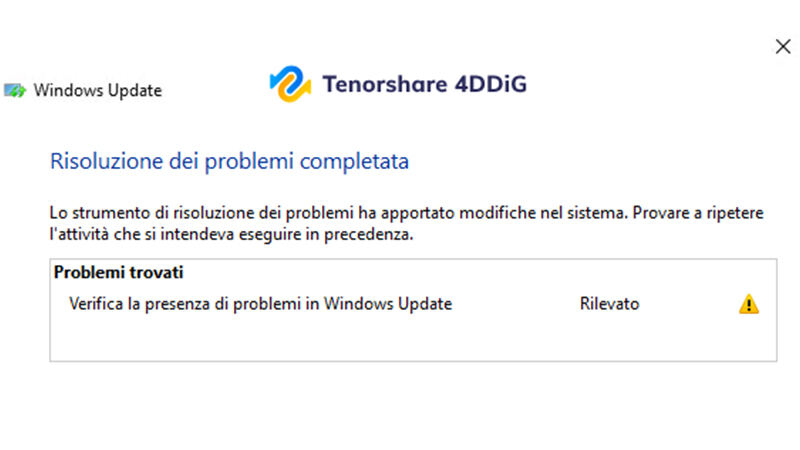Viewport: 800px width, 450px height.
Task: Select the 'Verifica la presenza di problemi' entry
Action: 260,304
